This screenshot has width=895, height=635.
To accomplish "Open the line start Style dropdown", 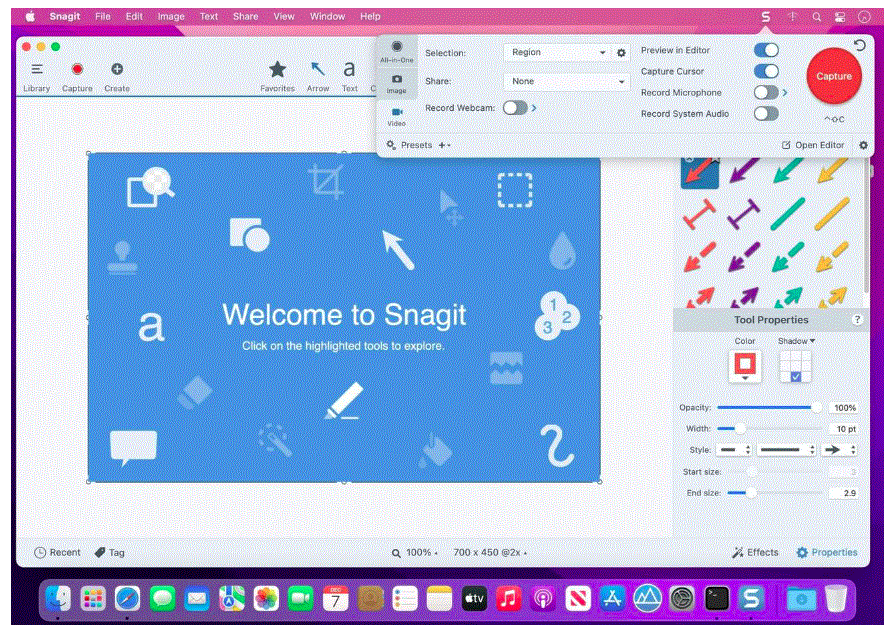I will pyautogui.click(x=735, y=450).
